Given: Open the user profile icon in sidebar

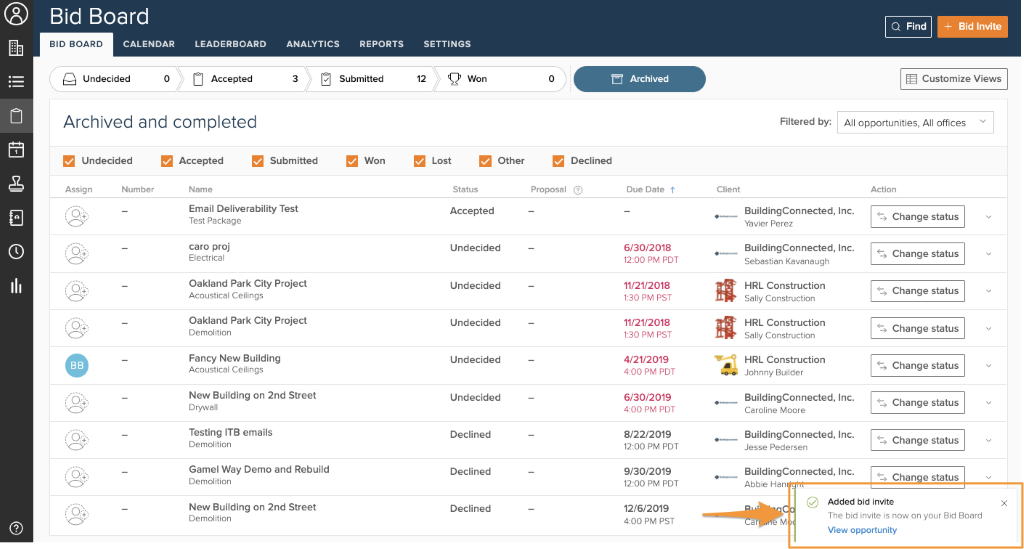Looking at the screenshot, I should 16,15.
